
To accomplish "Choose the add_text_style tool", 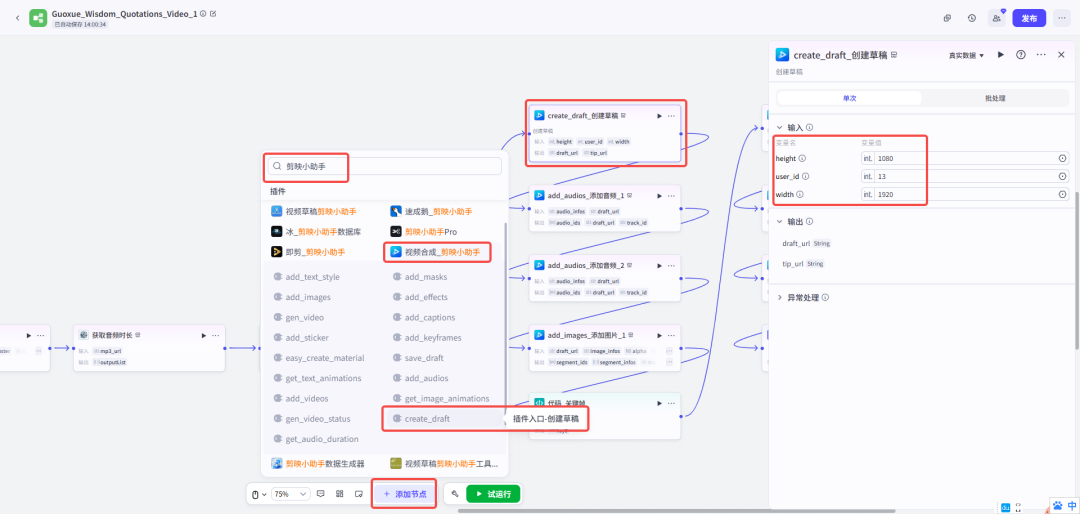I will point(307,277).
